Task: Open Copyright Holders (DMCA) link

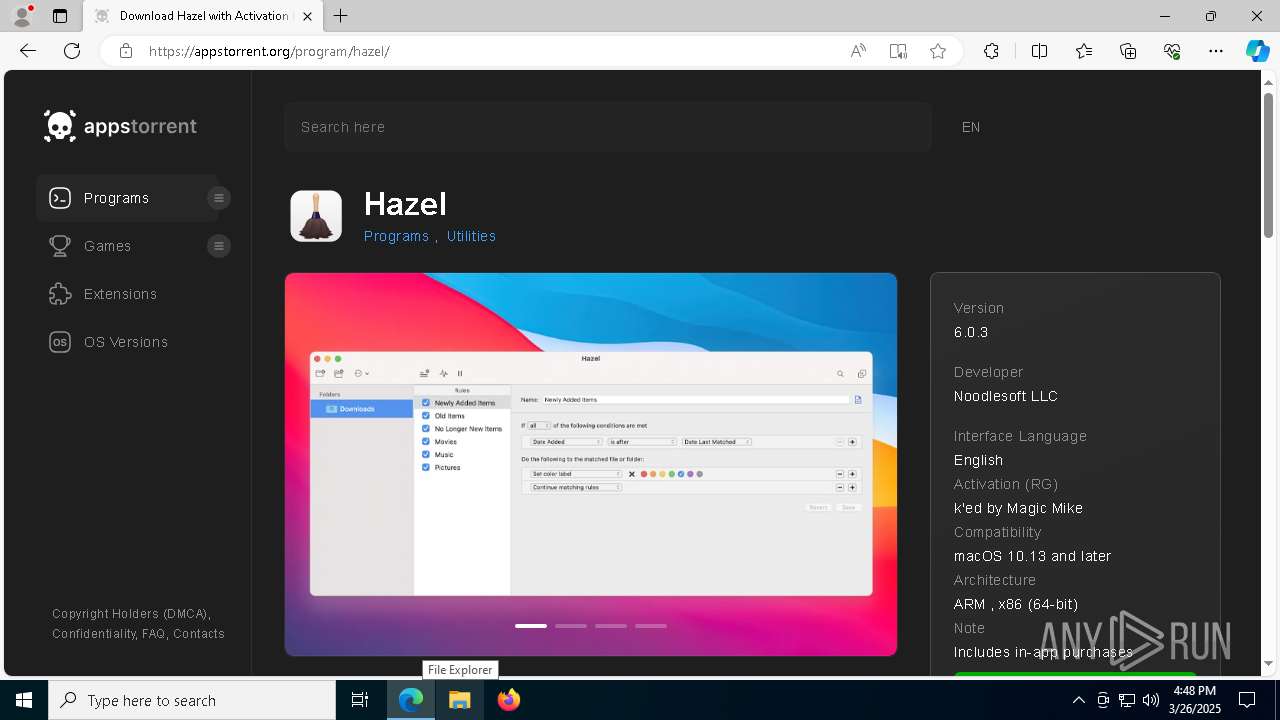Action: point(130,614)
